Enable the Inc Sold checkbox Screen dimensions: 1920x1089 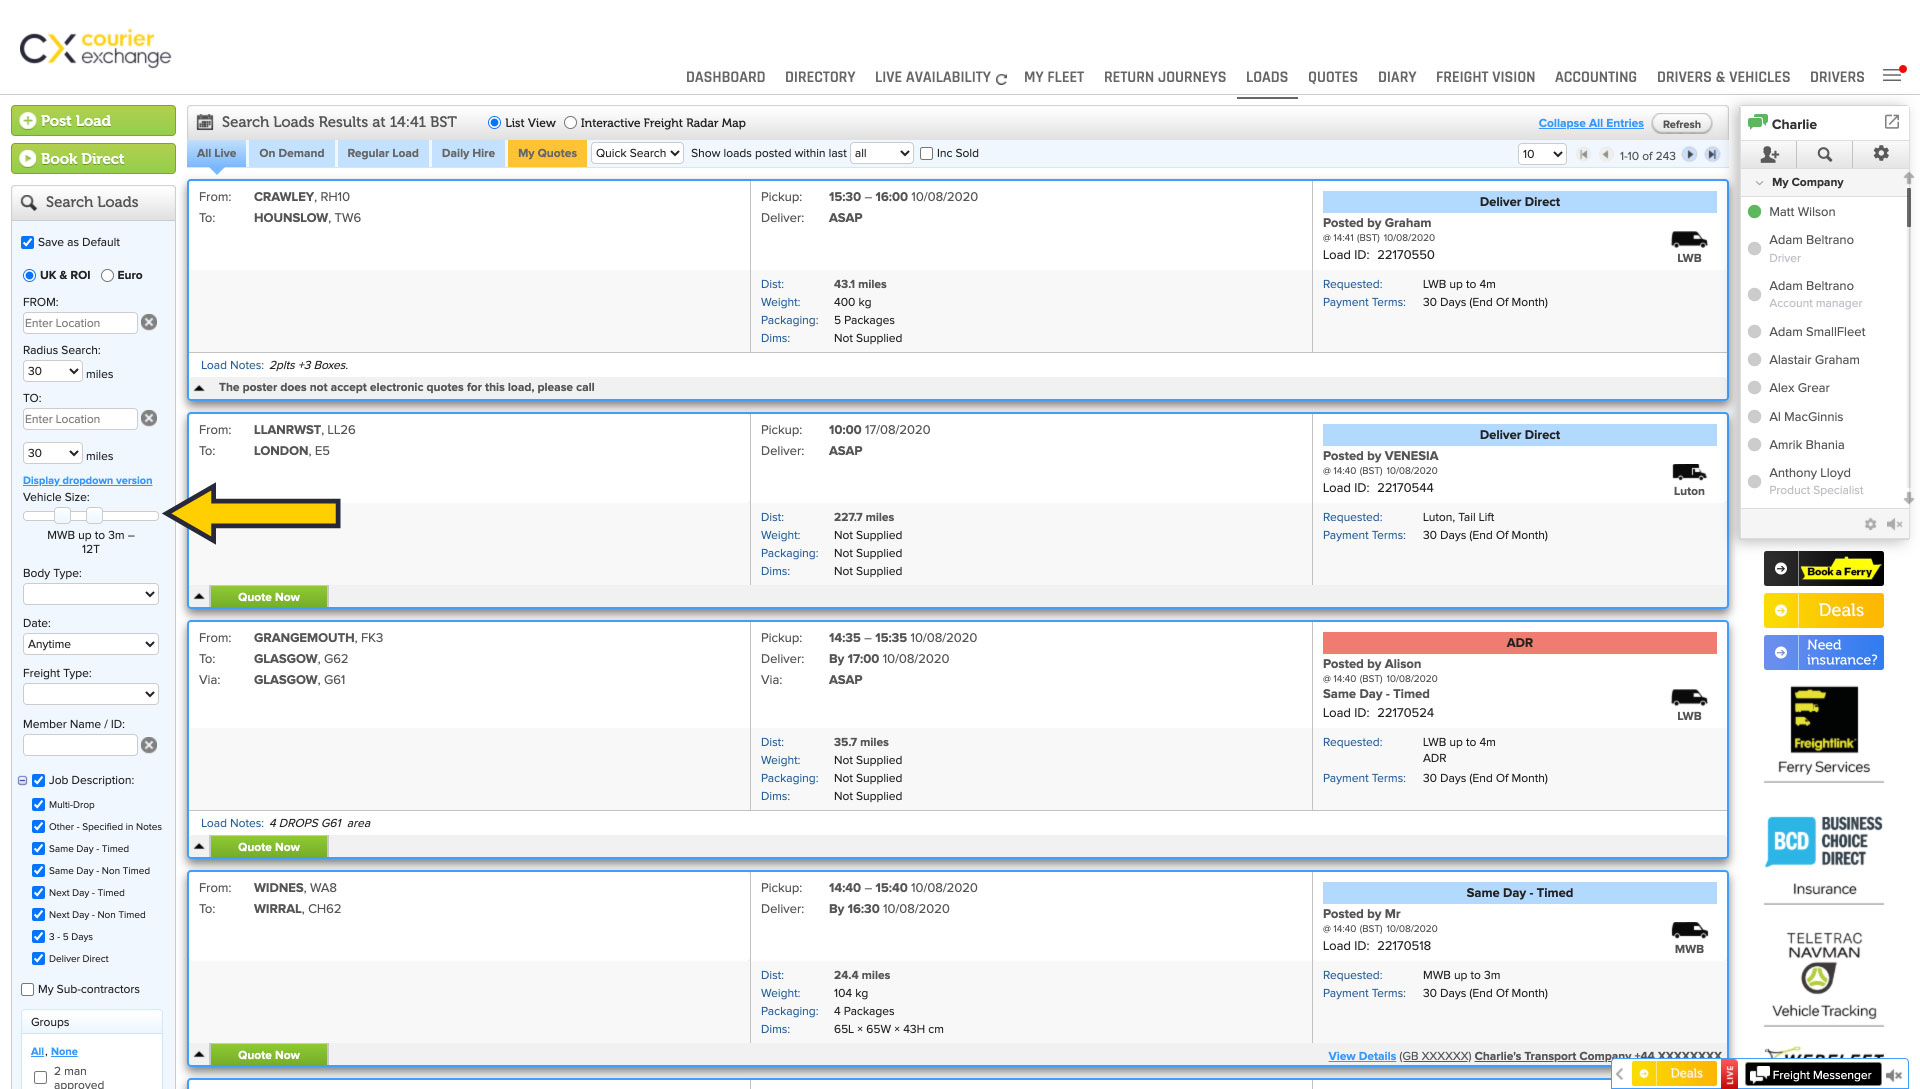(926, 153)
